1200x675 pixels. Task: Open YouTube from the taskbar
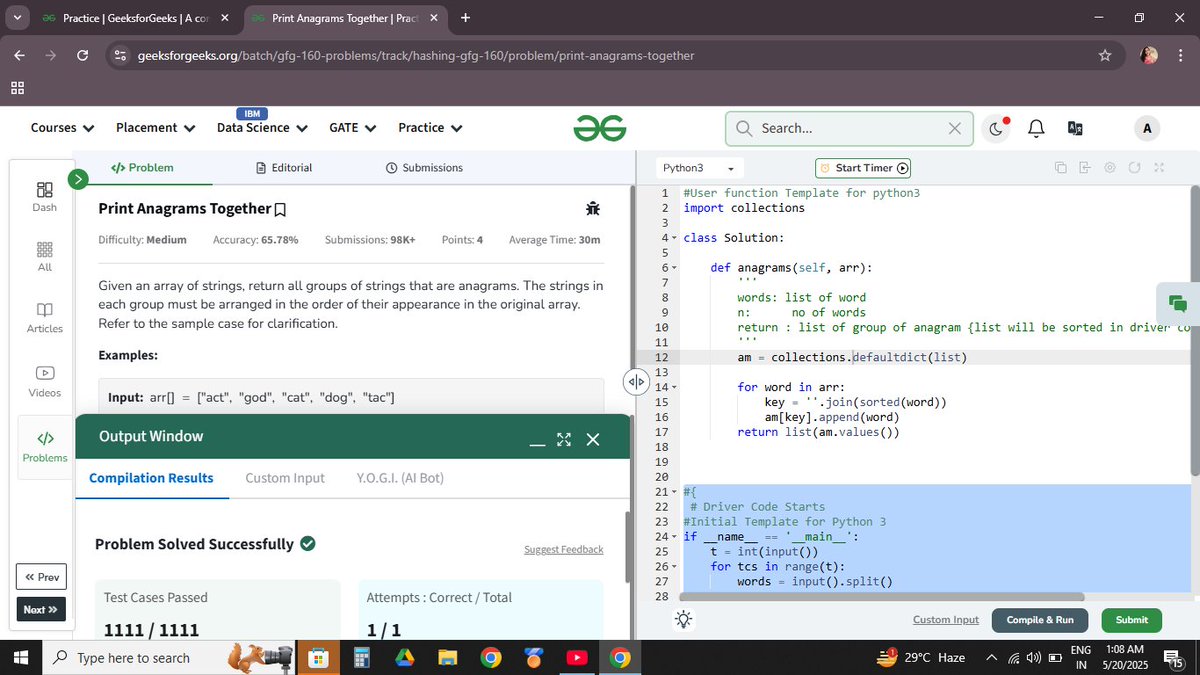(577, 657)
